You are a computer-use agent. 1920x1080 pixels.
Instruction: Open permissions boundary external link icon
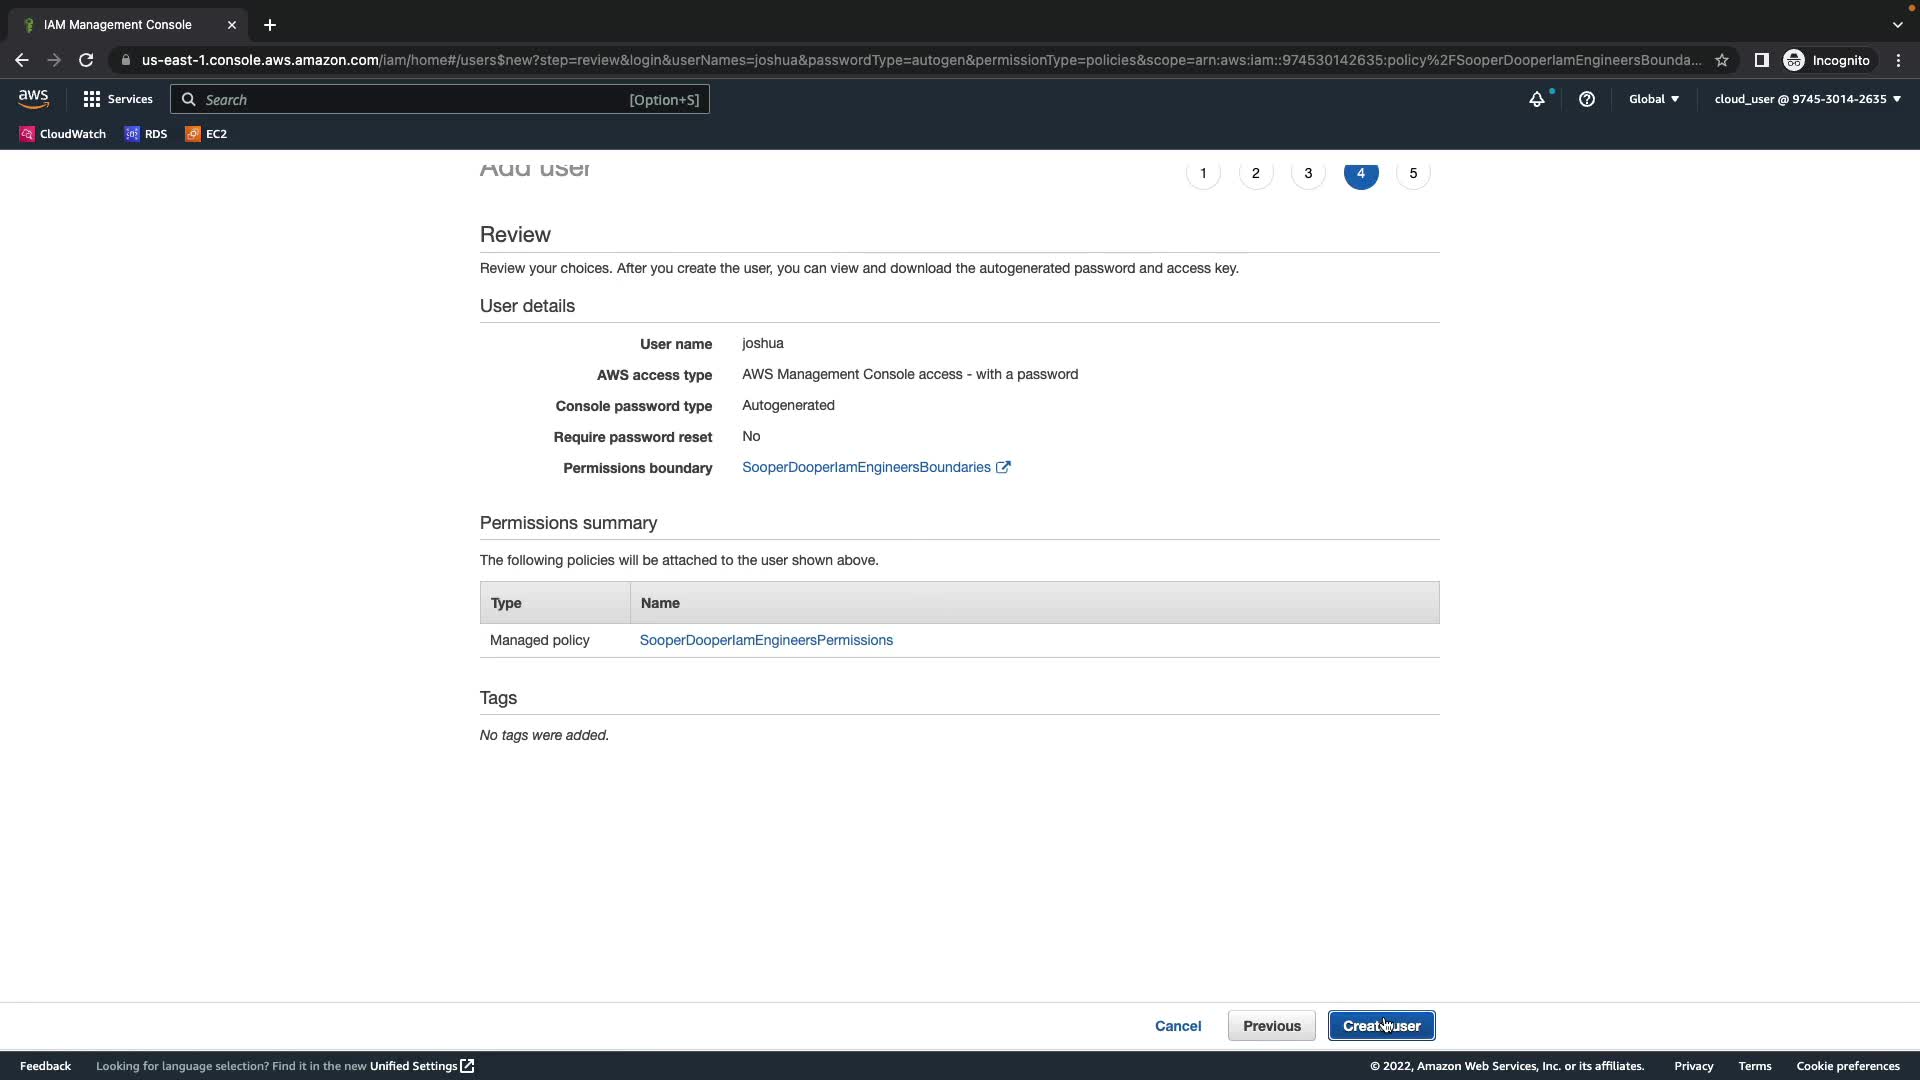tap(1003, 467)
